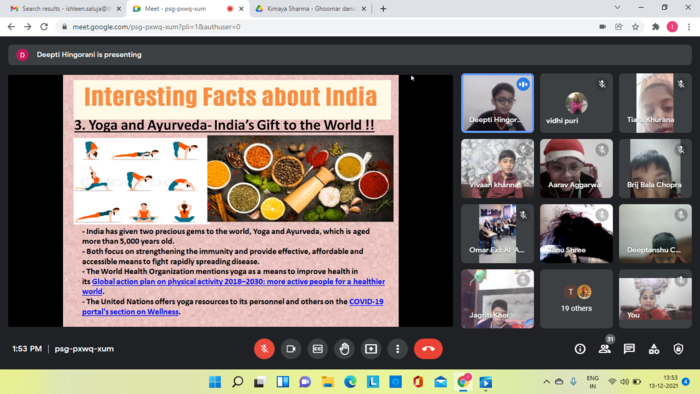This screenshot has width=700, height=394.
Task: Launch Microsoft Edge from taskbar
Action: [350, 382]
